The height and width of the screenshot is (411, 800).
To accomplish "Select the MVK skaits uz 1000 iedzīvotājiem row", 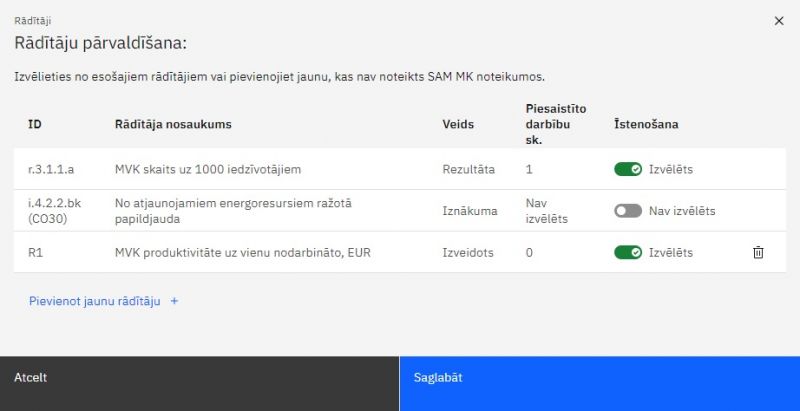I will (x=207, y=169).
